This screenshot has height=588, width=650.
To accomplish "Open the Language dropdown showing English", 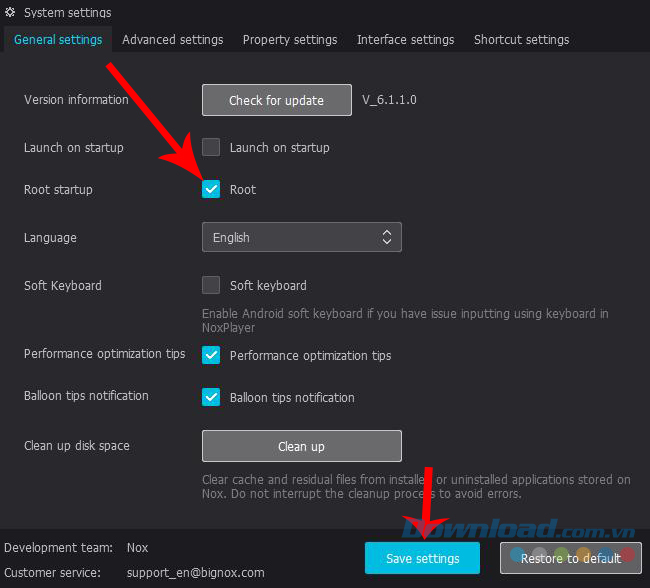I will (x=302, y=237).
